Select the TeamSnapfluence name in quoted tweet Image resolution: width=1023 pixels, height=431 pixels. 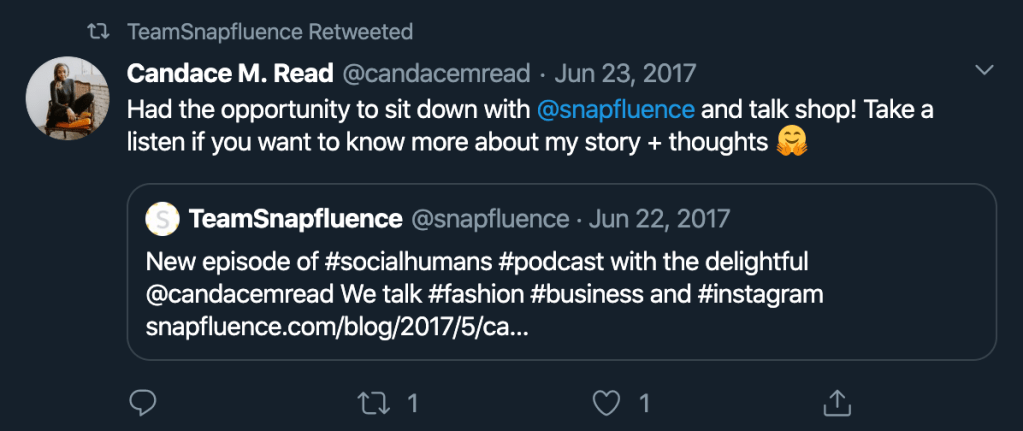coord(295,218)
